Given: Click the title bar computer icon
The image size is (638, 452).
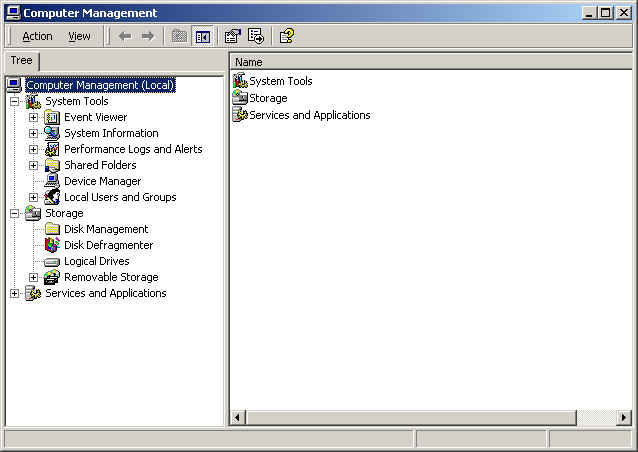Looking at the screenshot, I should coord(13,13).
